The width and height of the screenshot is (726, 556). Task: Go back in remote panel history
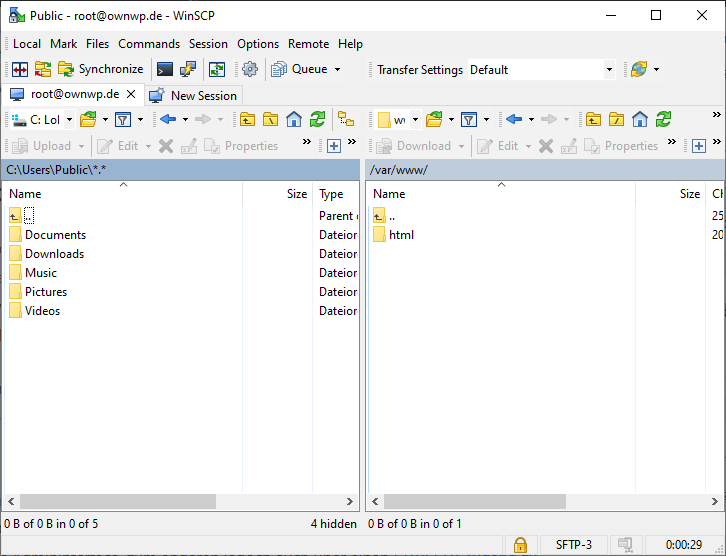[514, 119]
